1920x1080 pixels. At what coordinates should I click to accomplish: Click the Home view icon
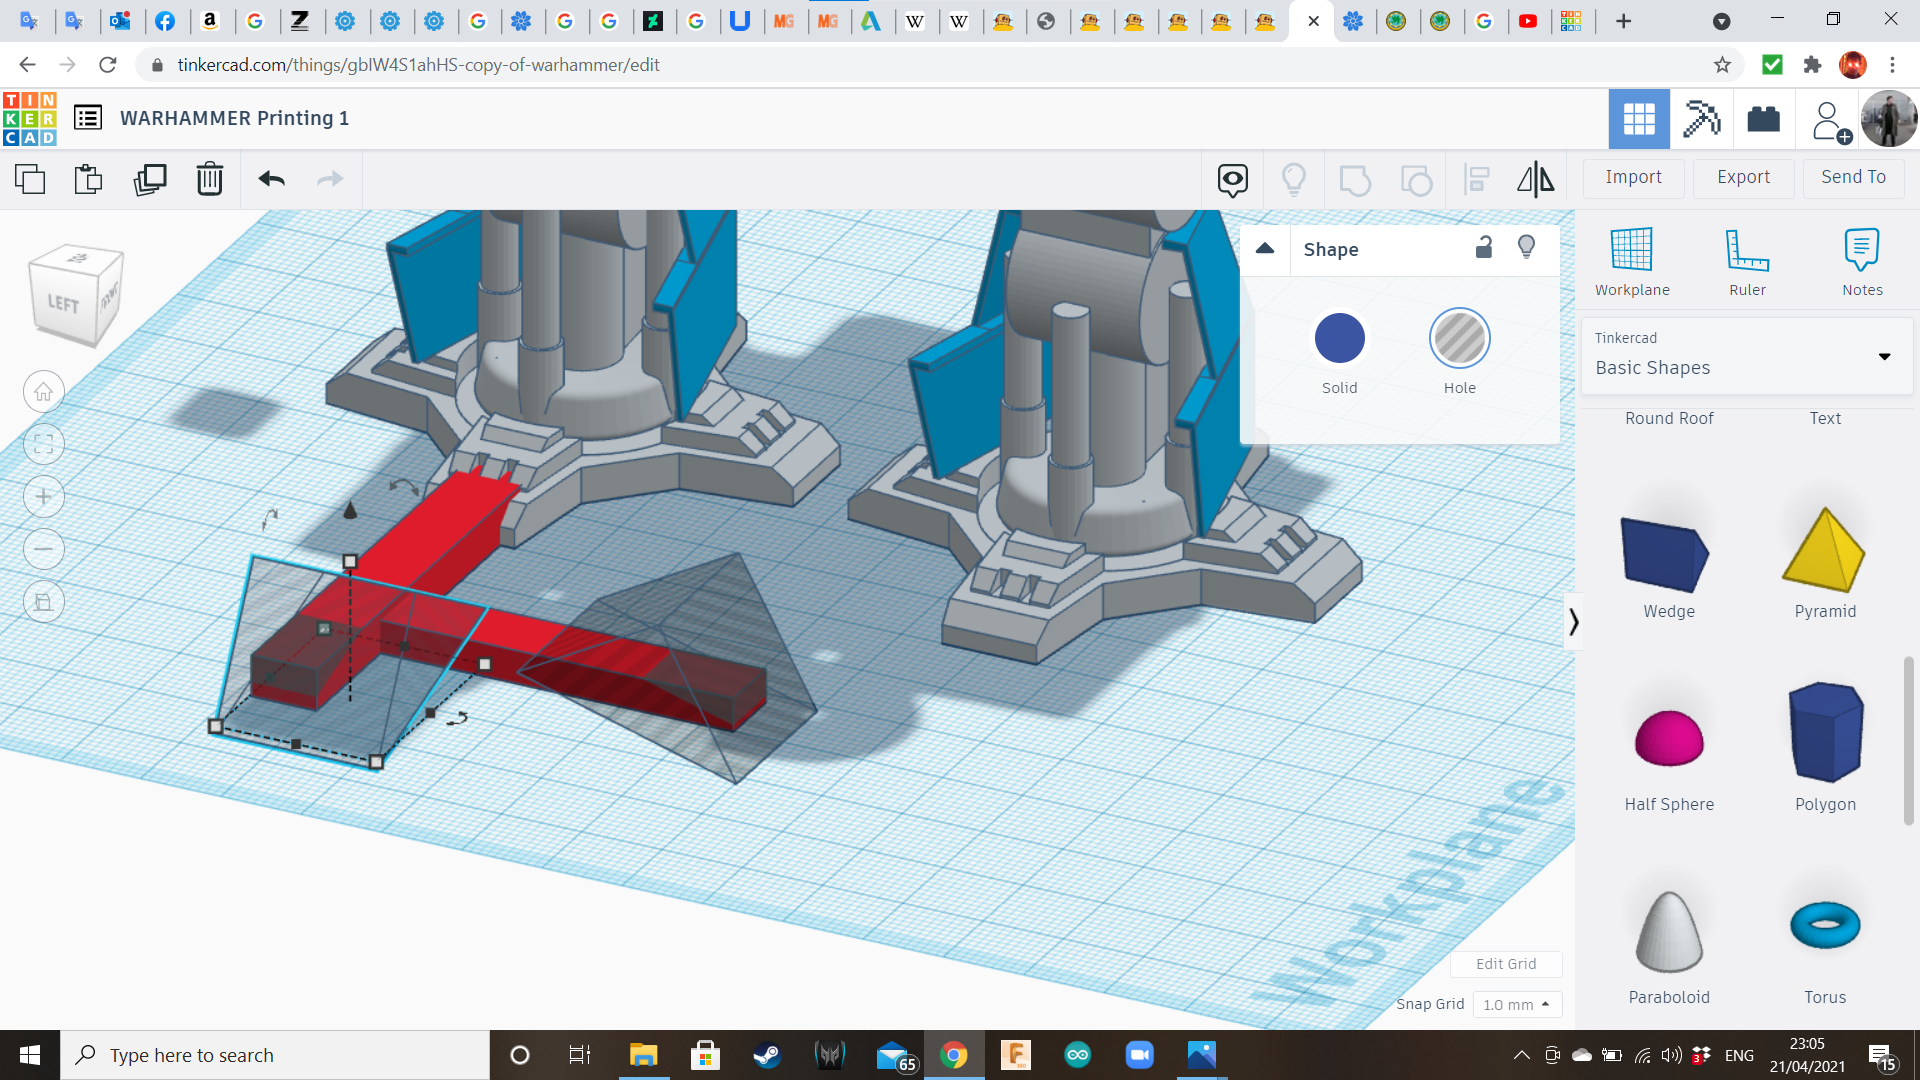(x=44, y=392)
